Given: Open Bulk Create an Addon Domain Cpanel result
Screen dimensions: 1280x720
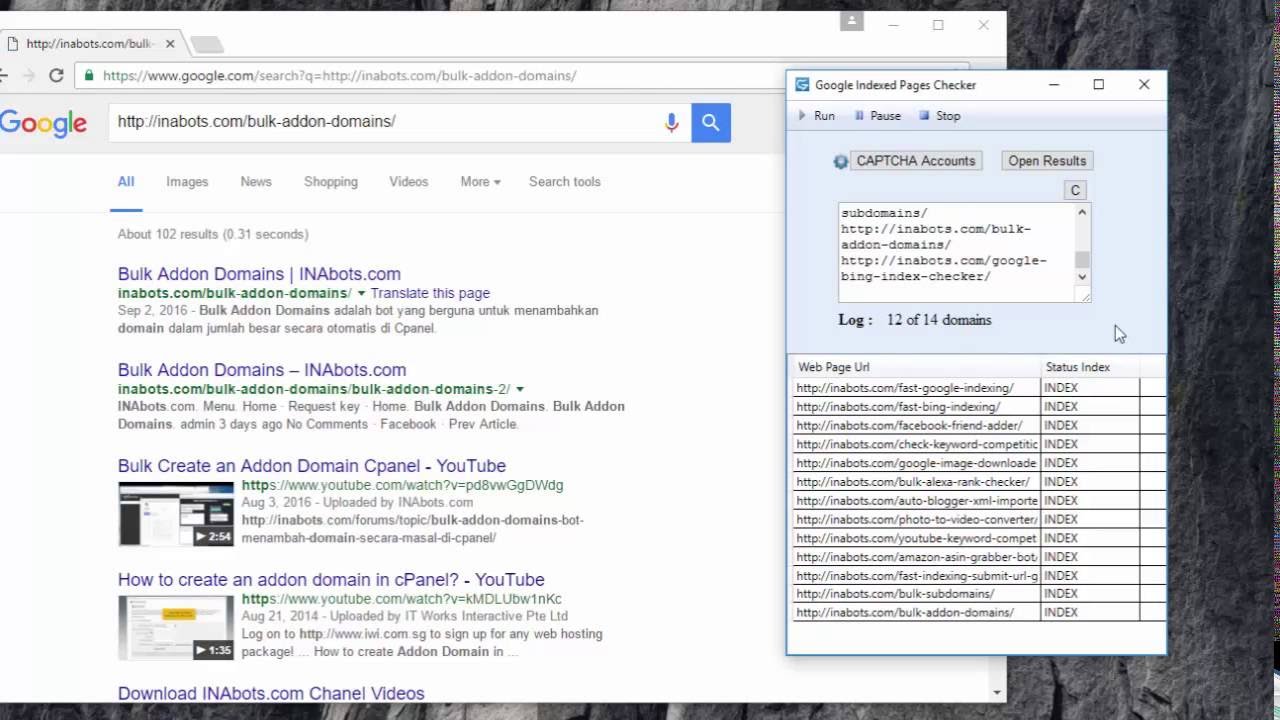Looking at the screenshot, I should (x=312, y=466).
